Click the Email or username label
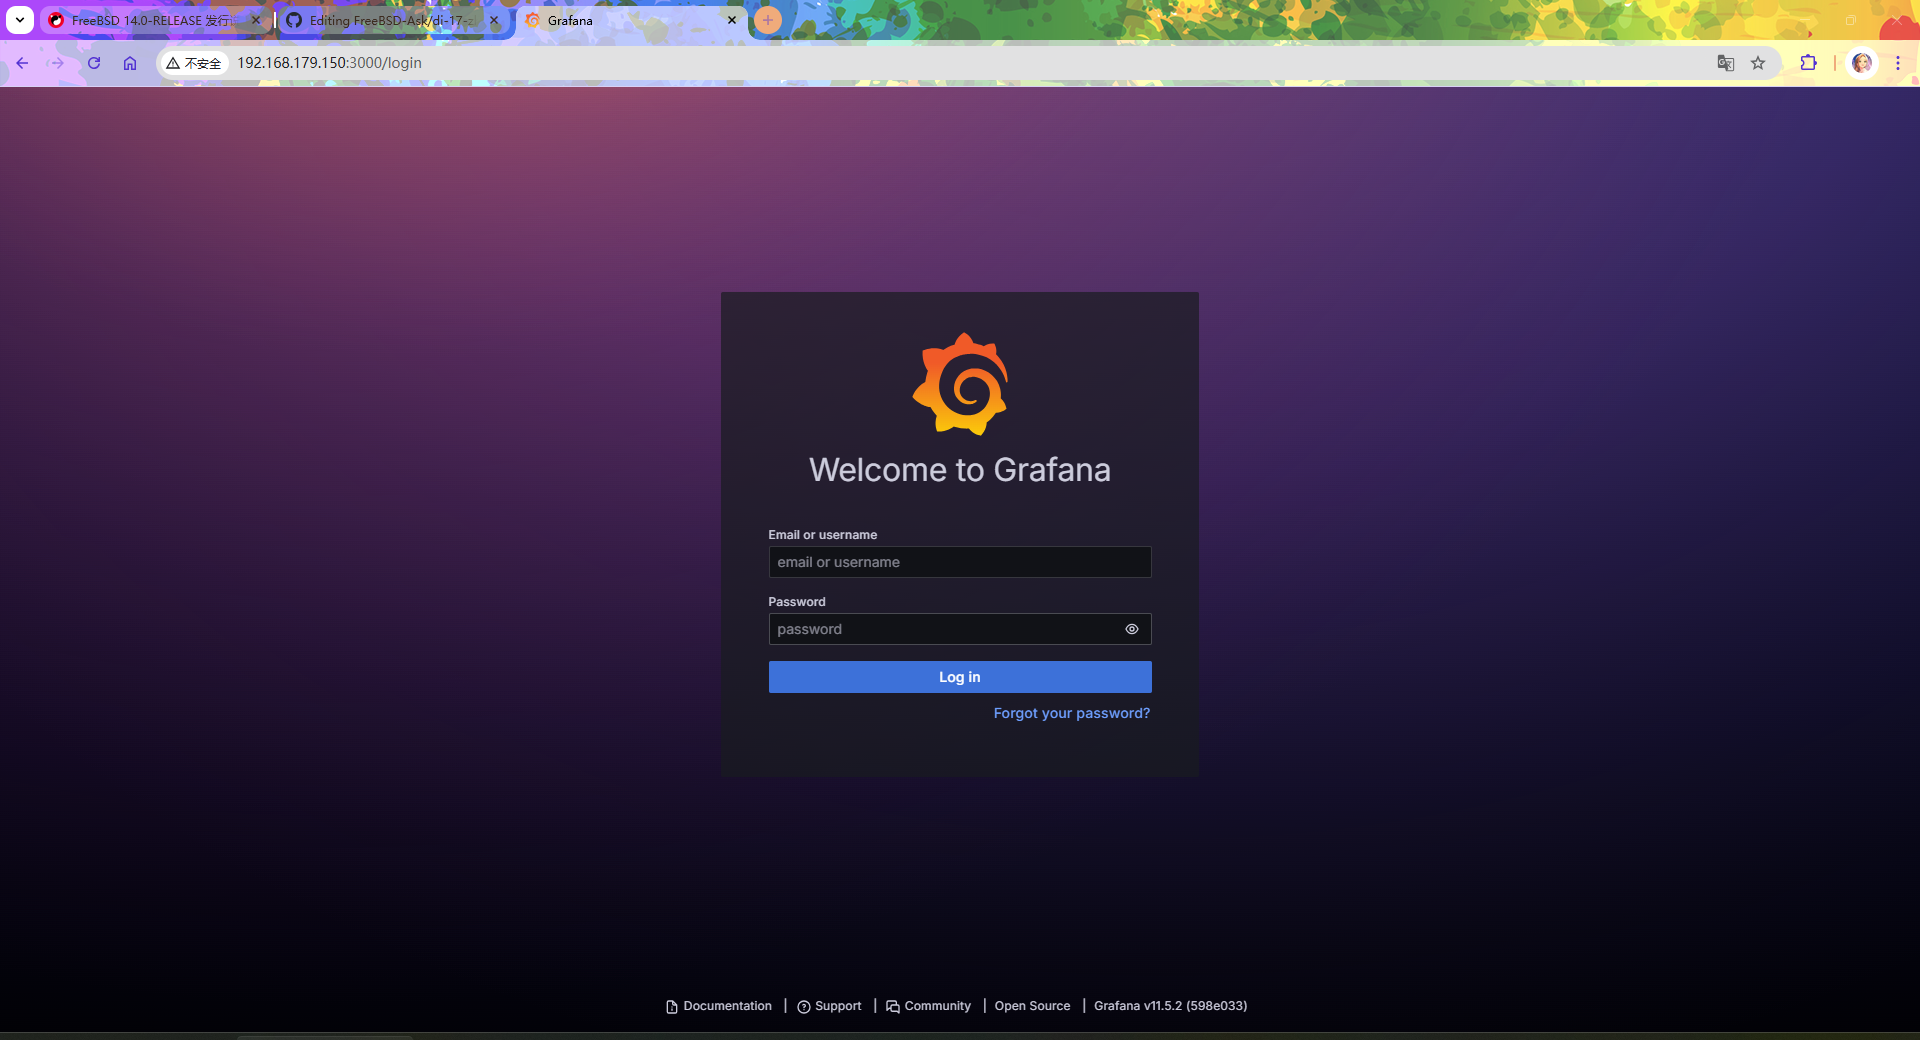The width and height of the screenshot is (1920, 1040). [x=822, y=535]
